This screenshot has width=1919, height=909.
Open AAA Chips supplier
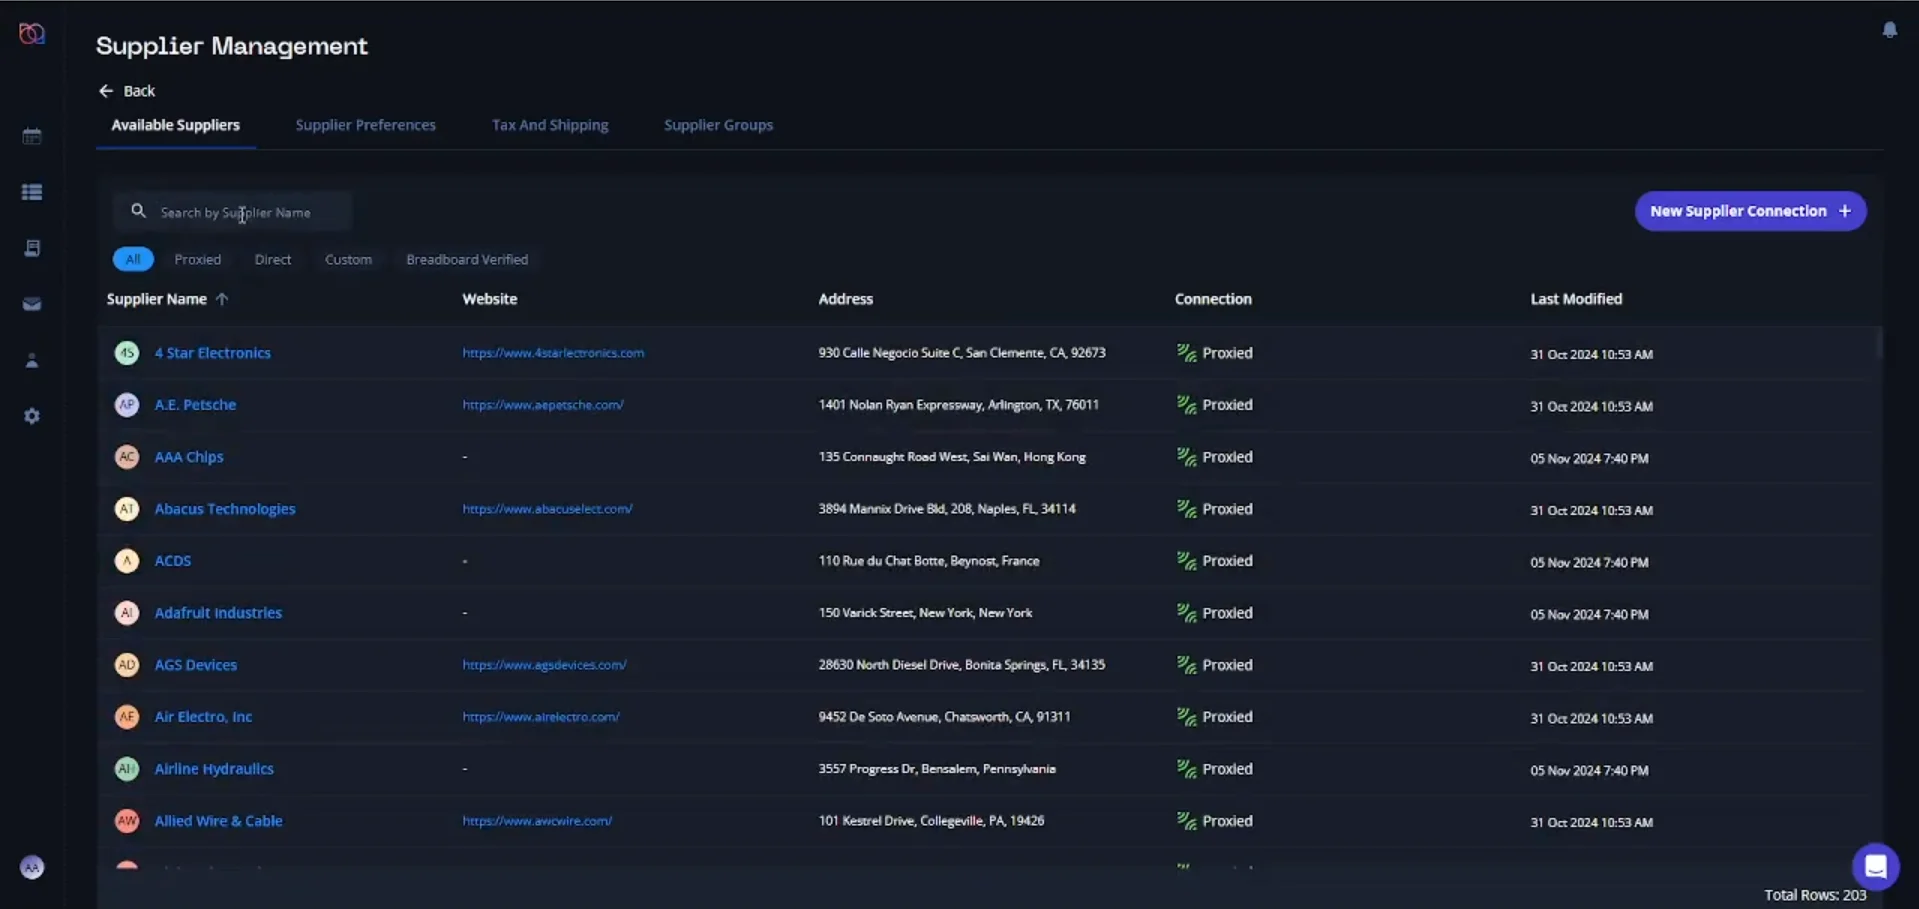click(x=189, y=457)
